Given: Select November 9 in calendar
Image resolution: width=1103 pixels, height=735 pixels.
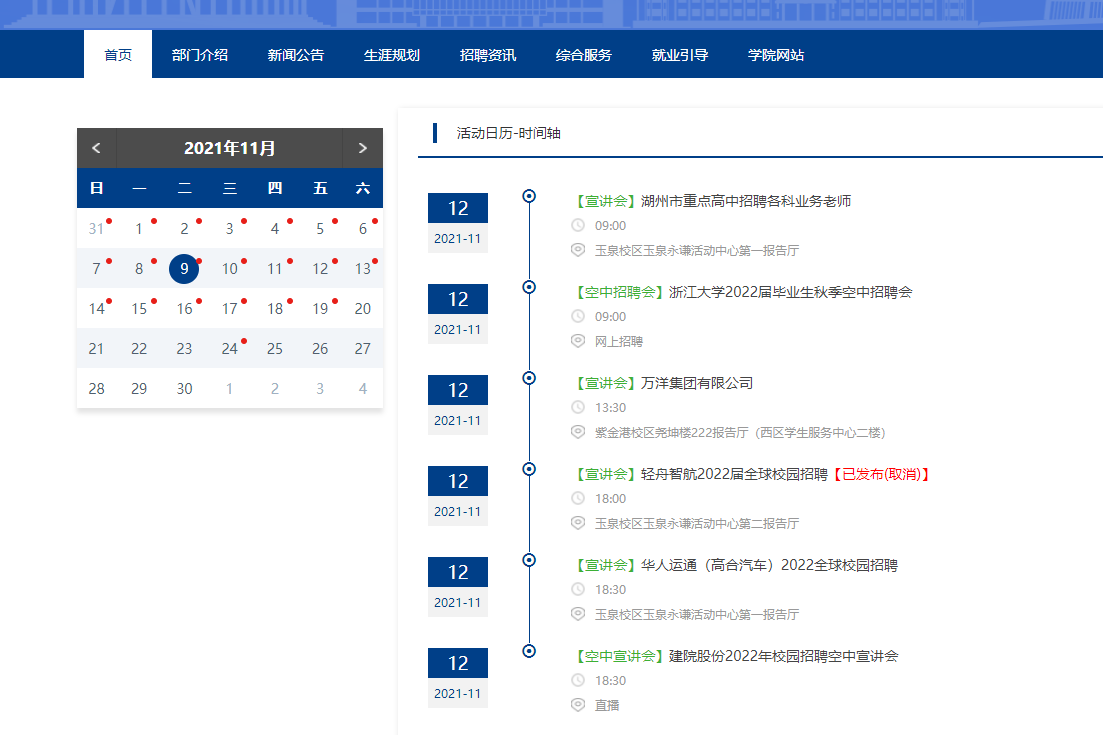Looking at the screenshot, I should pos(184,269).
